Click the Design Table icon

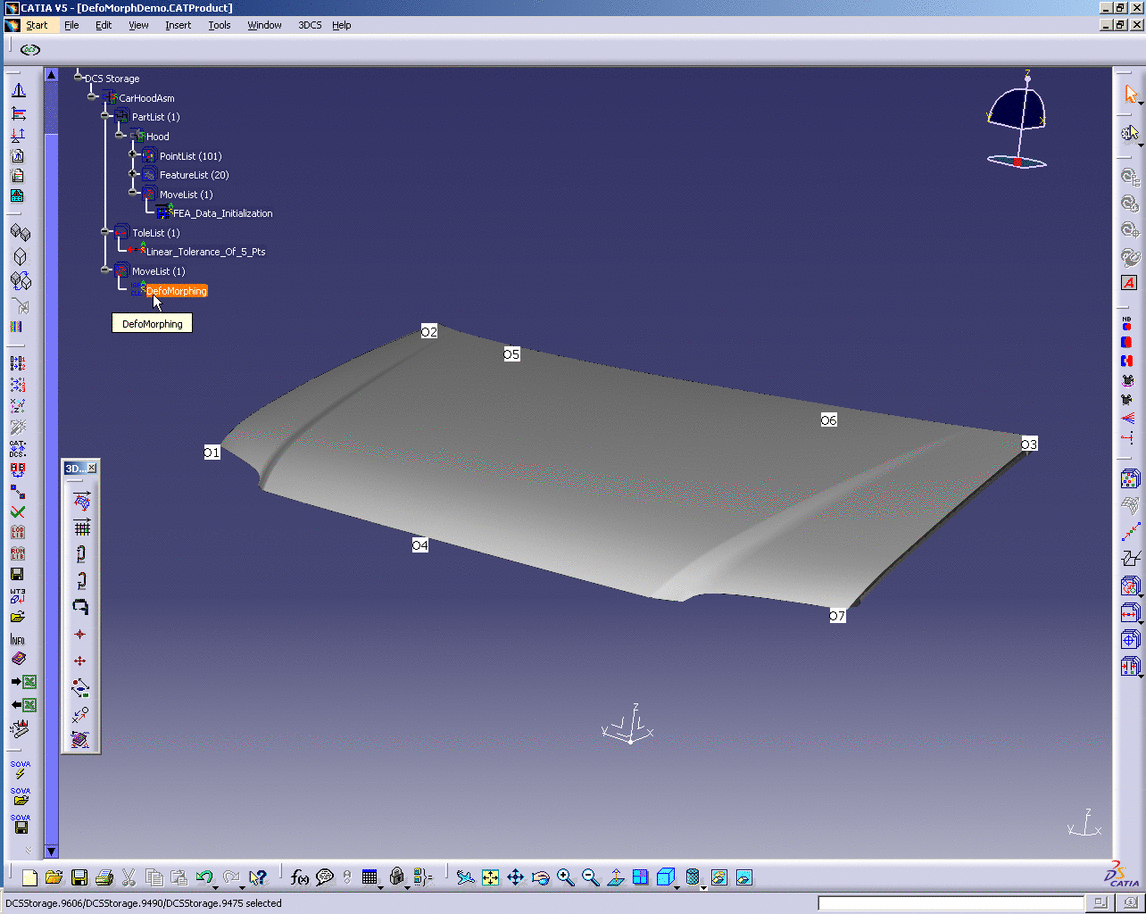click(370, 877)
